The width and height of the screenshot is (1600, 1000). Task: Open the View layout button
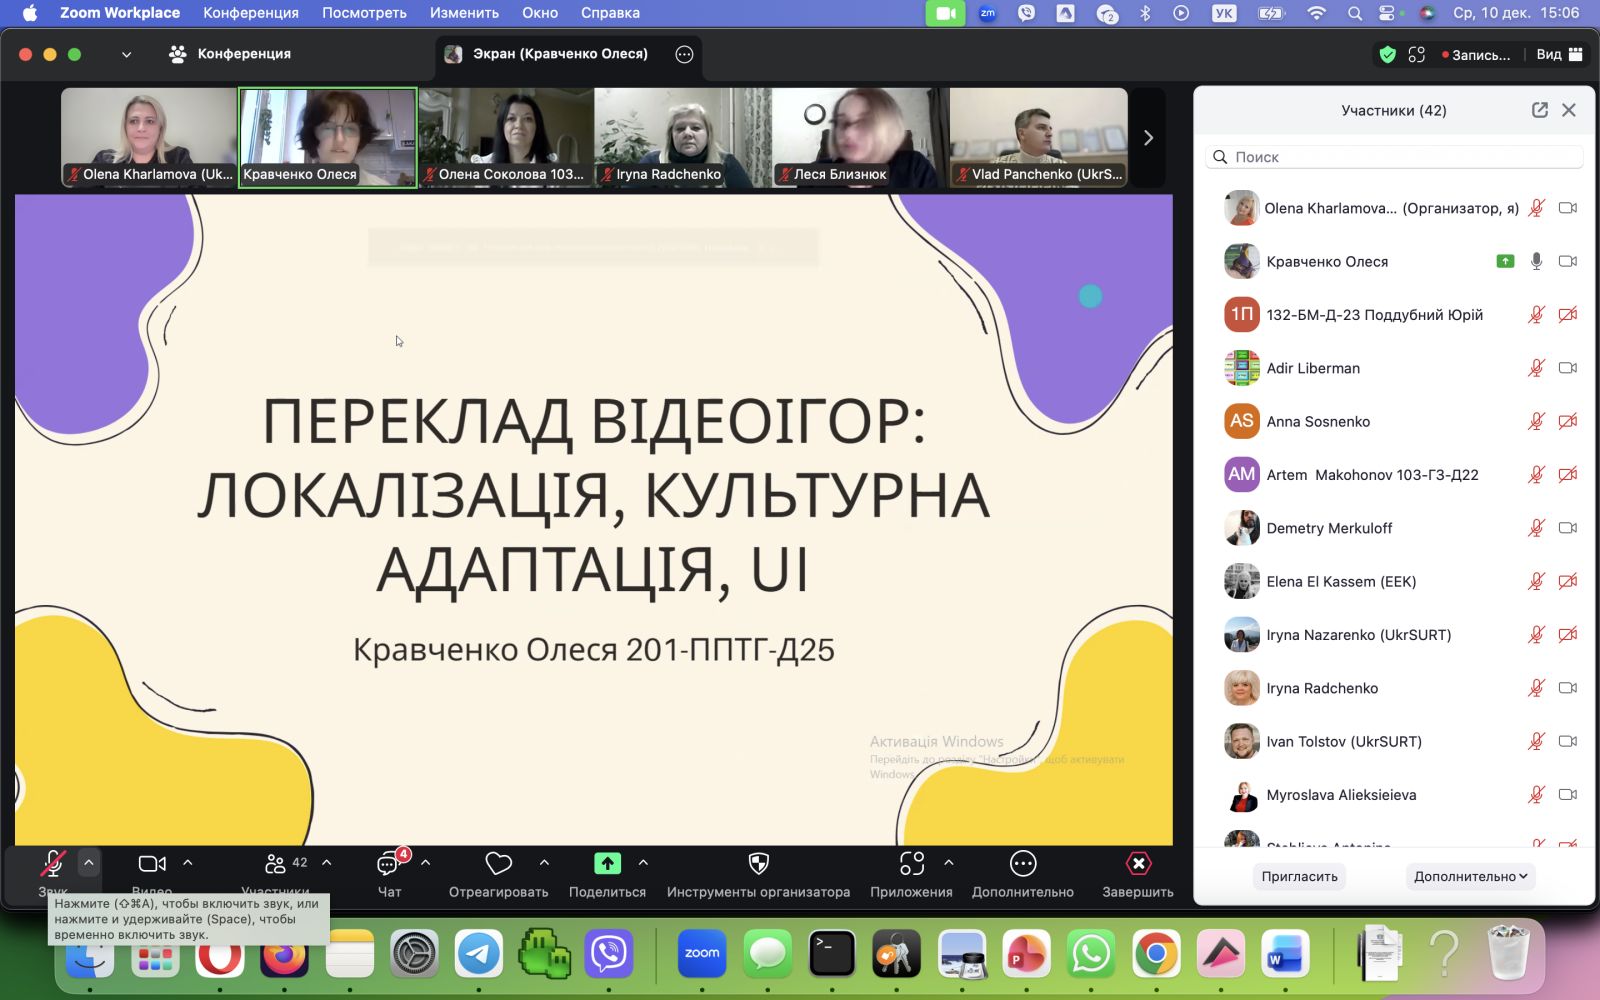click(x=1559, y=55)
